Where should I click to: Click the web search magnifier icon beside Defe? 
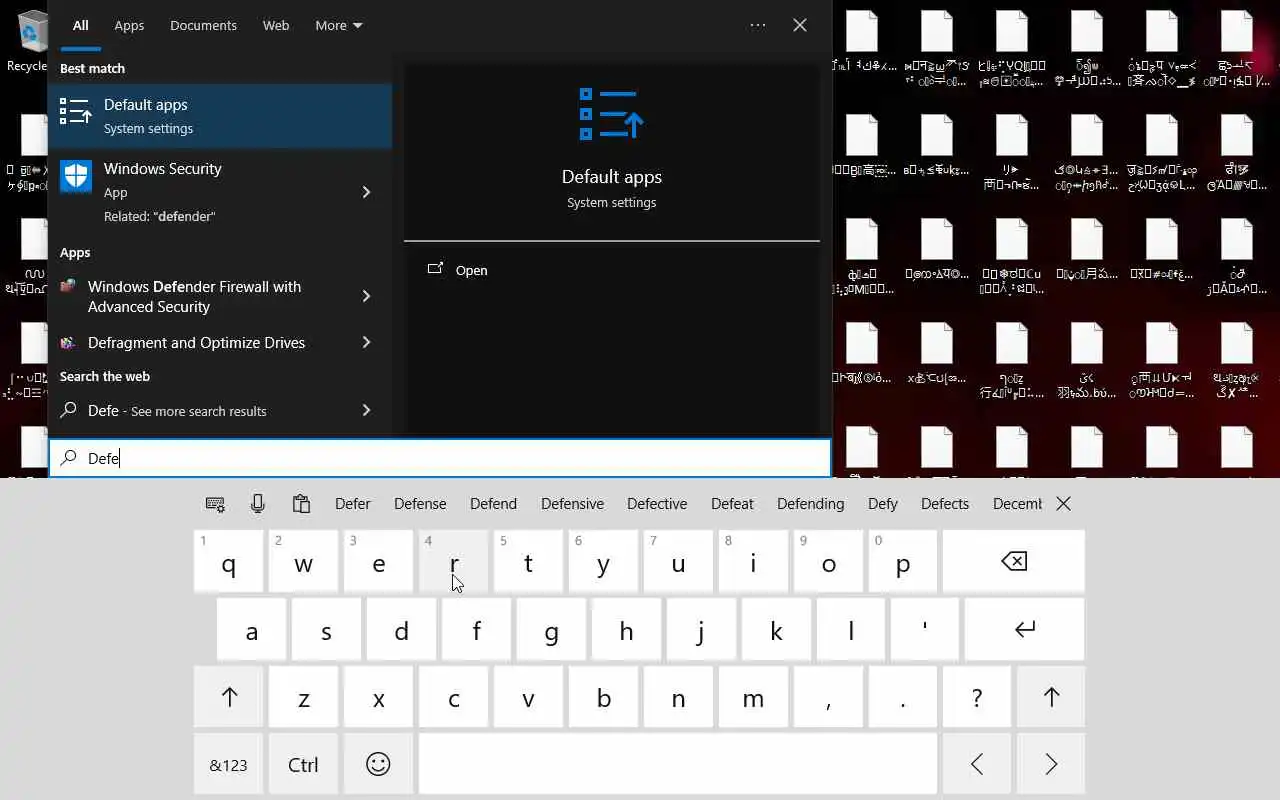[68, 410]
